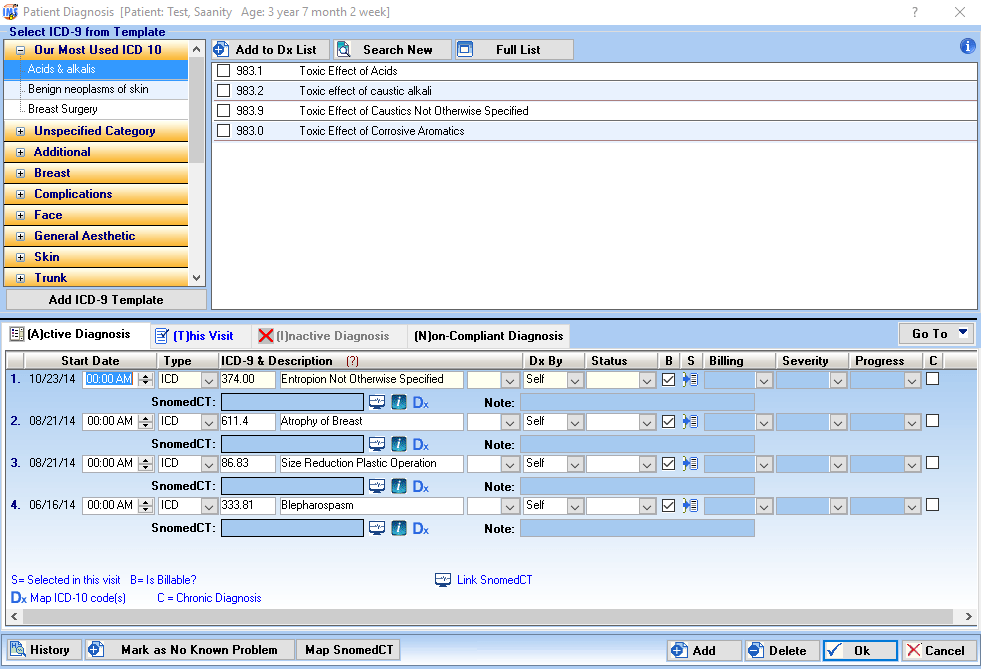Check the 983.2 caustic alkali box
This screenshot has height=669, width=981.
pyautogui.click(x=223, y=91)
